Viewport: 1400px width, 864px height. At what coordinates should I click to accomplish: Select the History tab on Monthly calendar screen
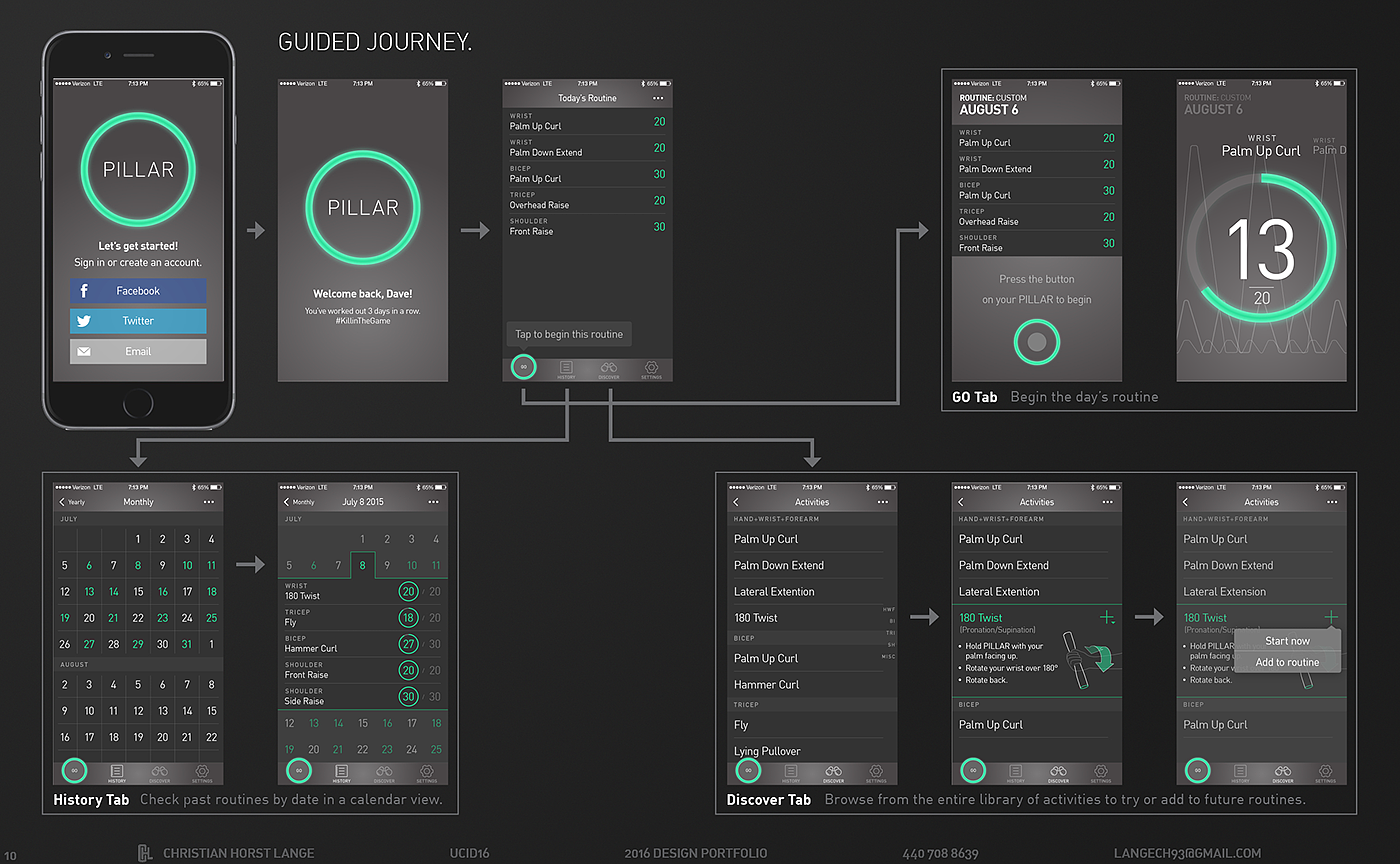pyautogui.click(x=117, y=772)
